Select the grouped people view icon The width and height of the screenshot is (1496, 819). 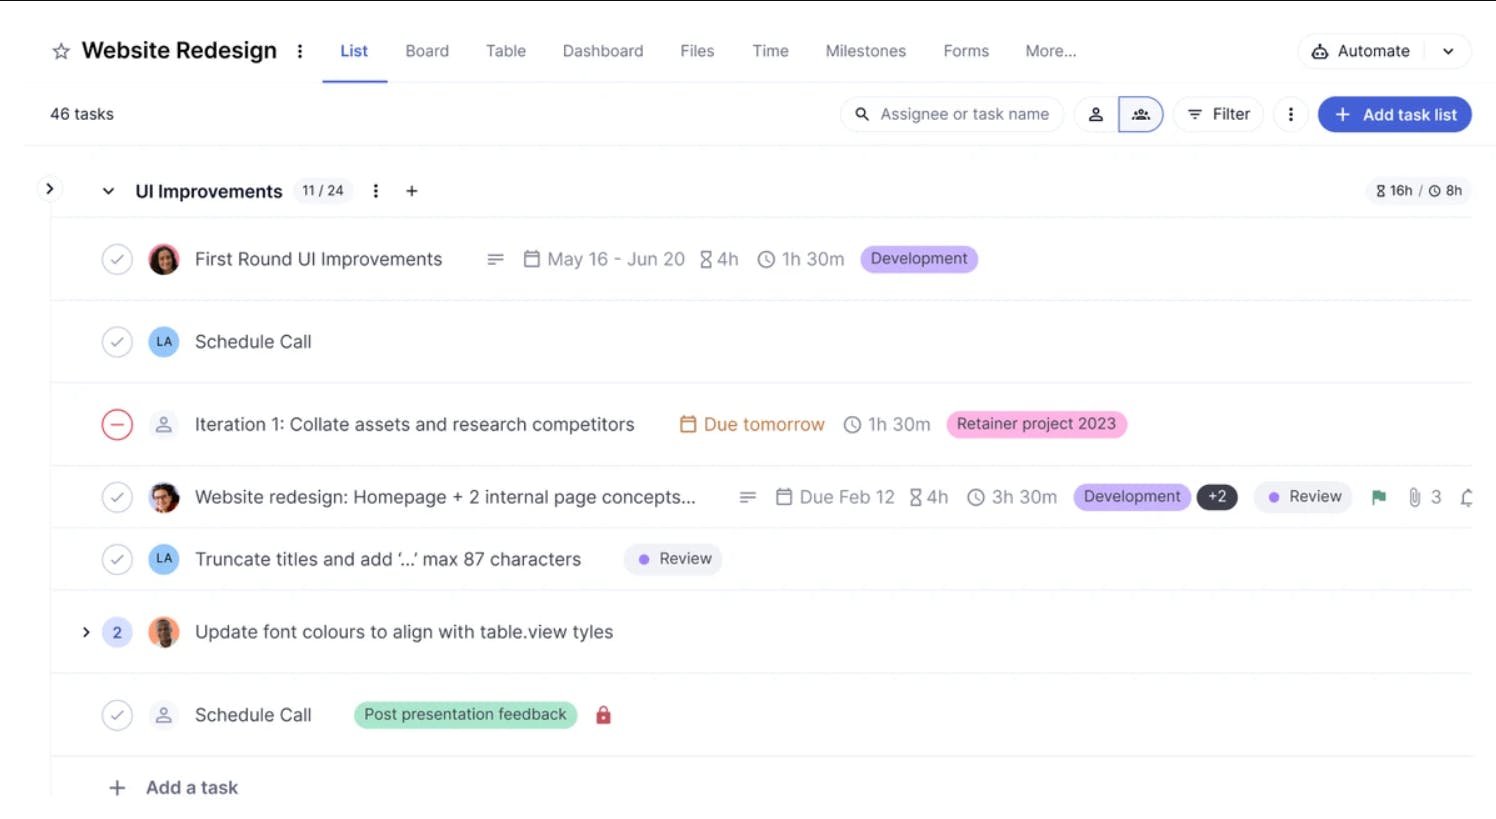[1140, 114]
